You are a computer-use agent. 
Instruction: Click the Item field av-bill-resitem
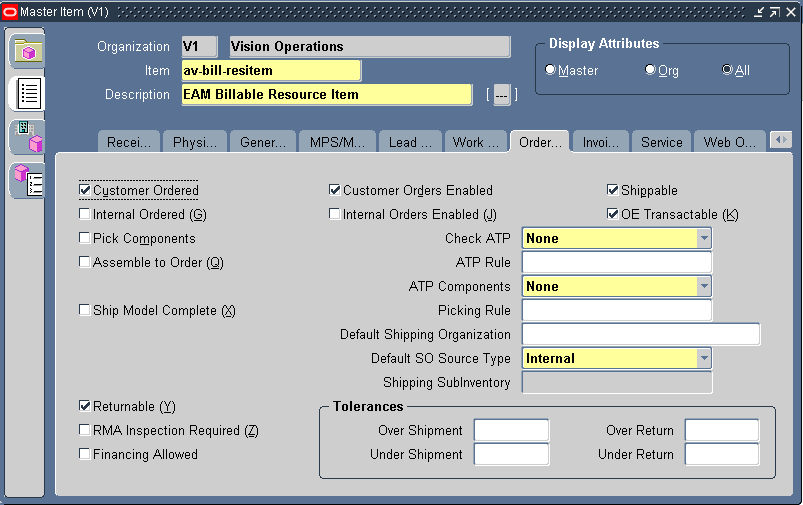271,70
